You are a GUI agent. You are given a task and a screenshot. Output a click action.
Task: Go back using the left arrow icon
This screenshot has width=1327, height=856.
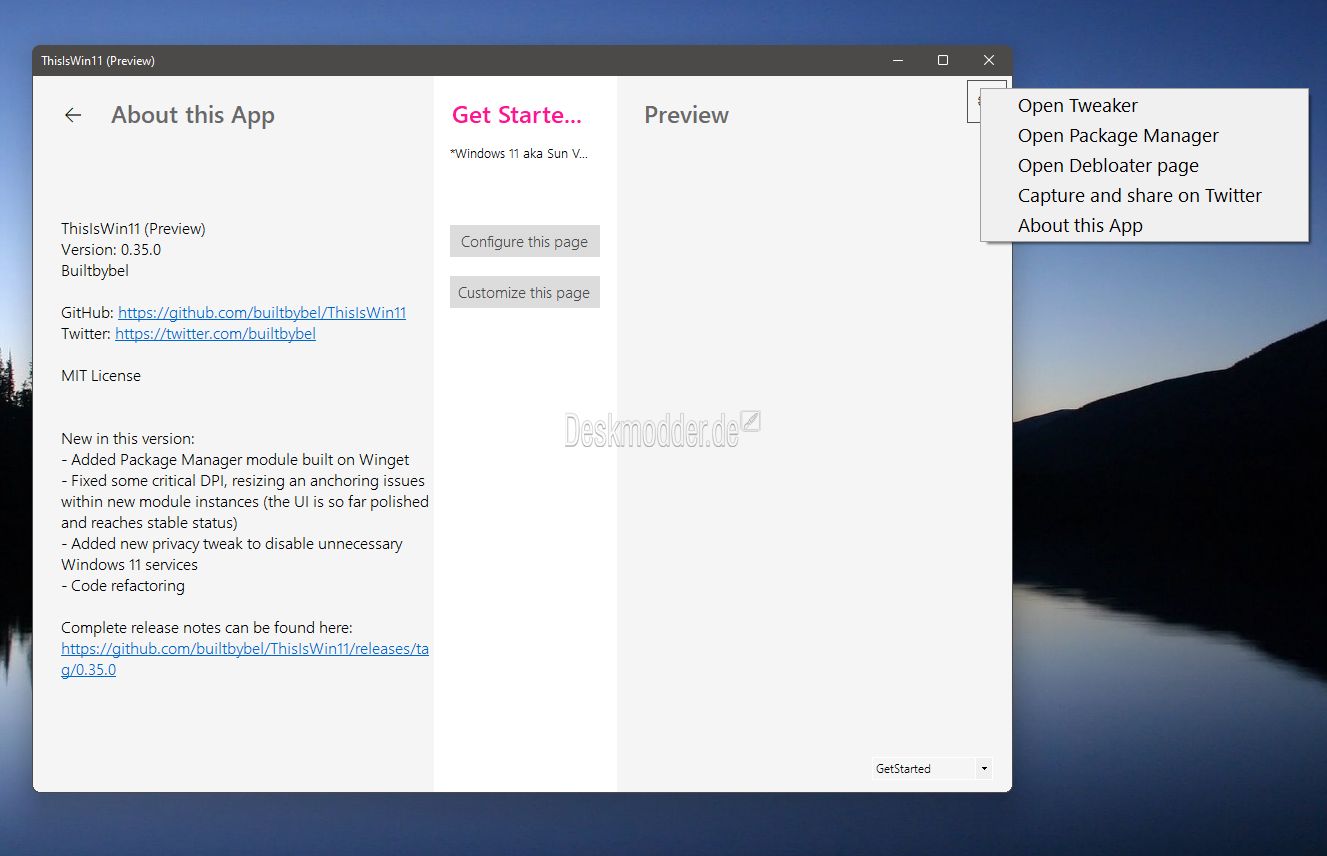[x=73, y=115]
